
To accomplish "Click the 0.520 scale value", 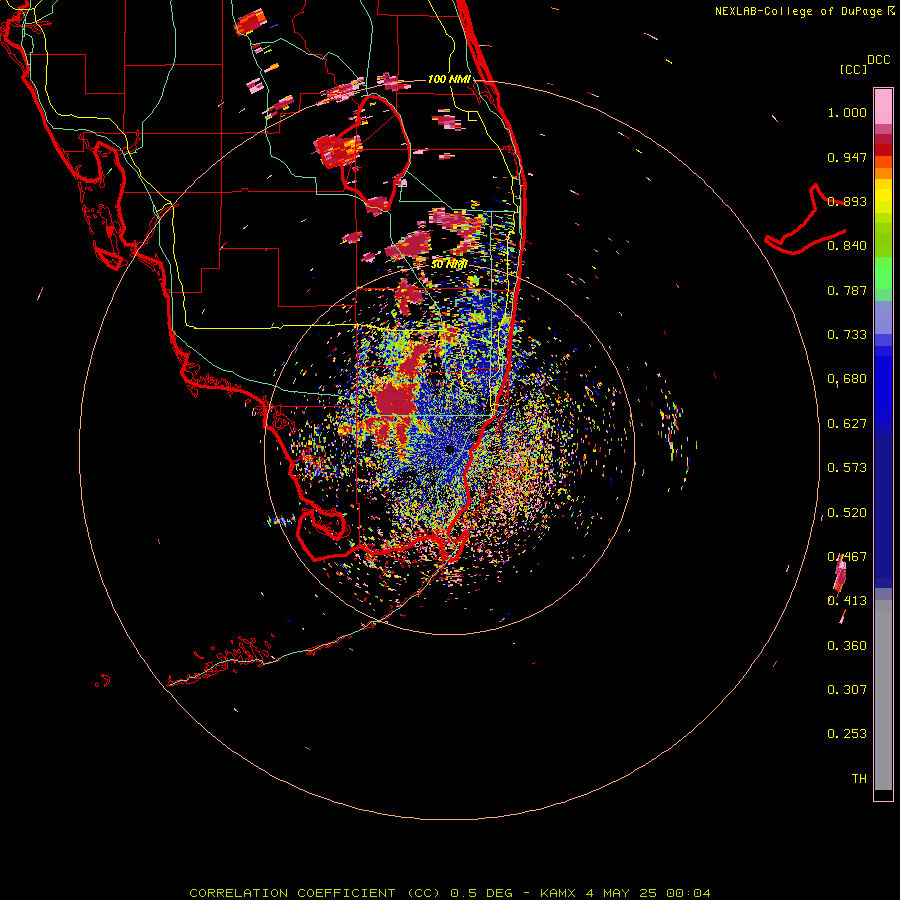I will click(847, 513).
